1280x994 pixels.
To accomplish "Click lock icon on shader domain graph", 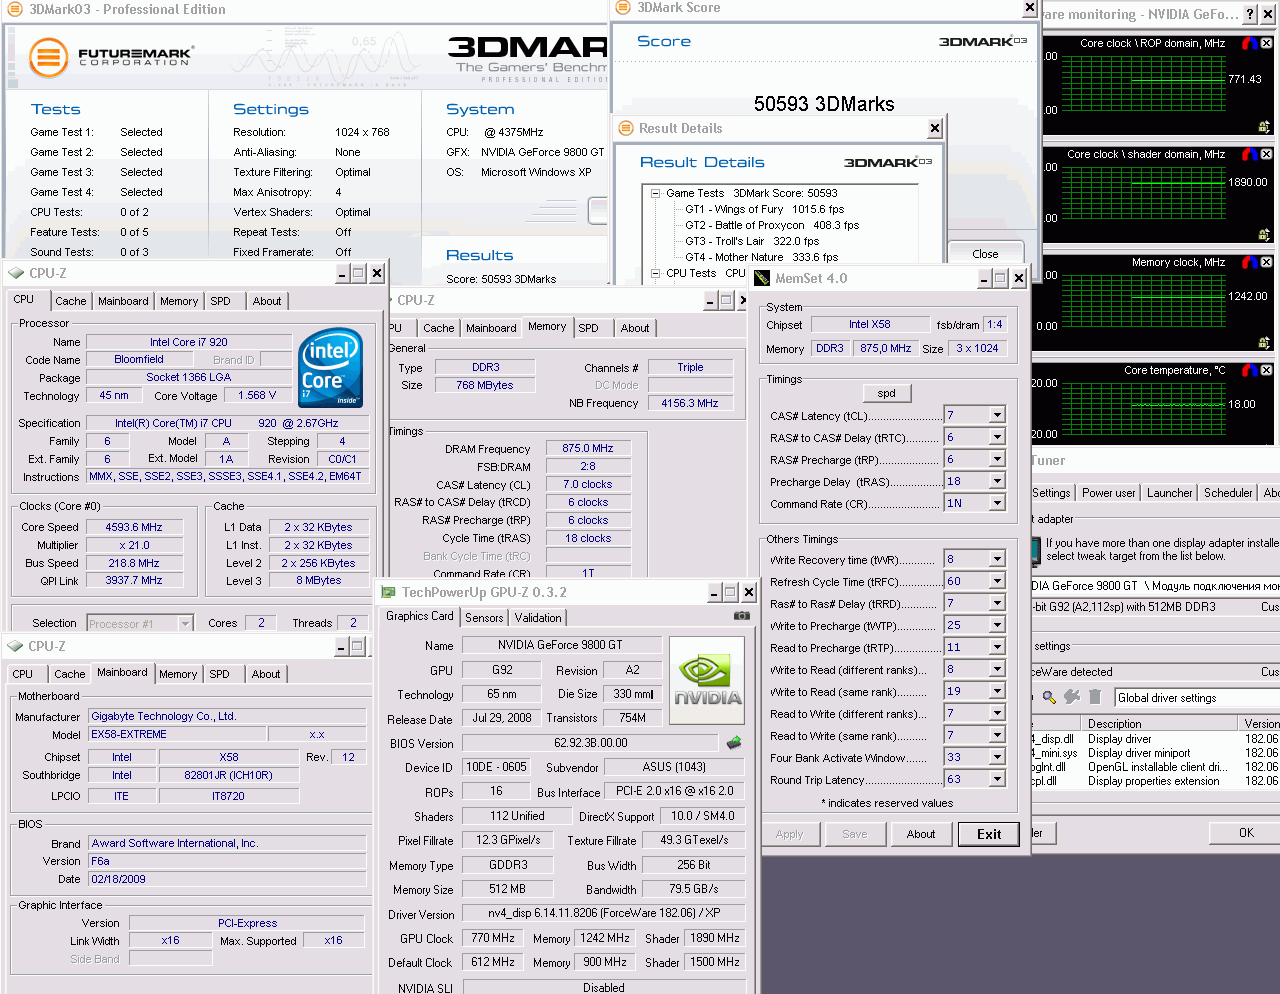I will tap(1264, 235).
